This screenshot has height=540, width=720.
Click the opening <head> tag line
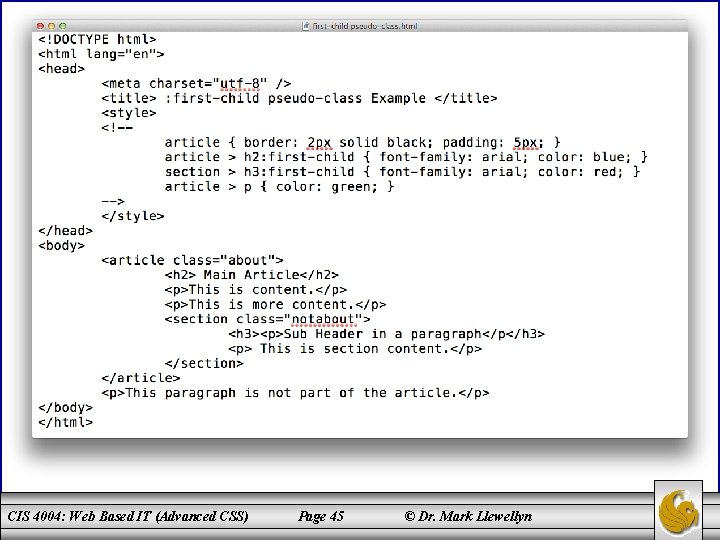pos(62,69)
